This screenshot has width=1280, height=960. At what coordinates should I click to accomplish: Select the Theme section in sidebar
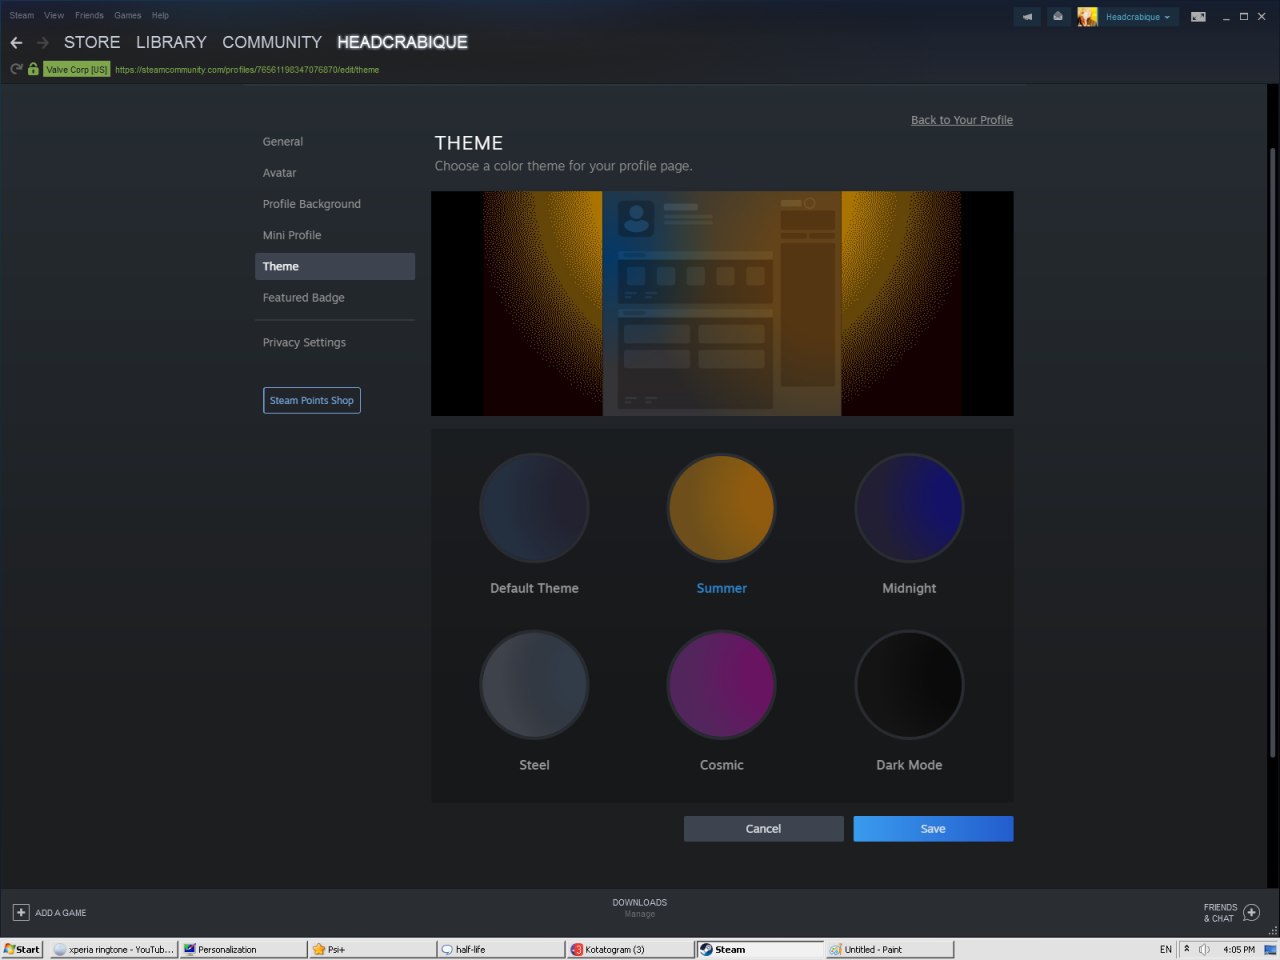point(335,266)
